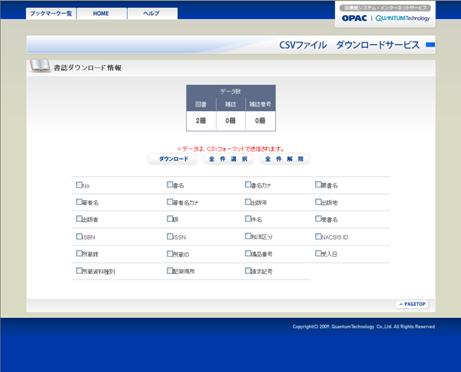The width and height of the screenshot is (461, 372).
Task: Tick the NACSIS ID checkbox
Action: click(318, 236)
